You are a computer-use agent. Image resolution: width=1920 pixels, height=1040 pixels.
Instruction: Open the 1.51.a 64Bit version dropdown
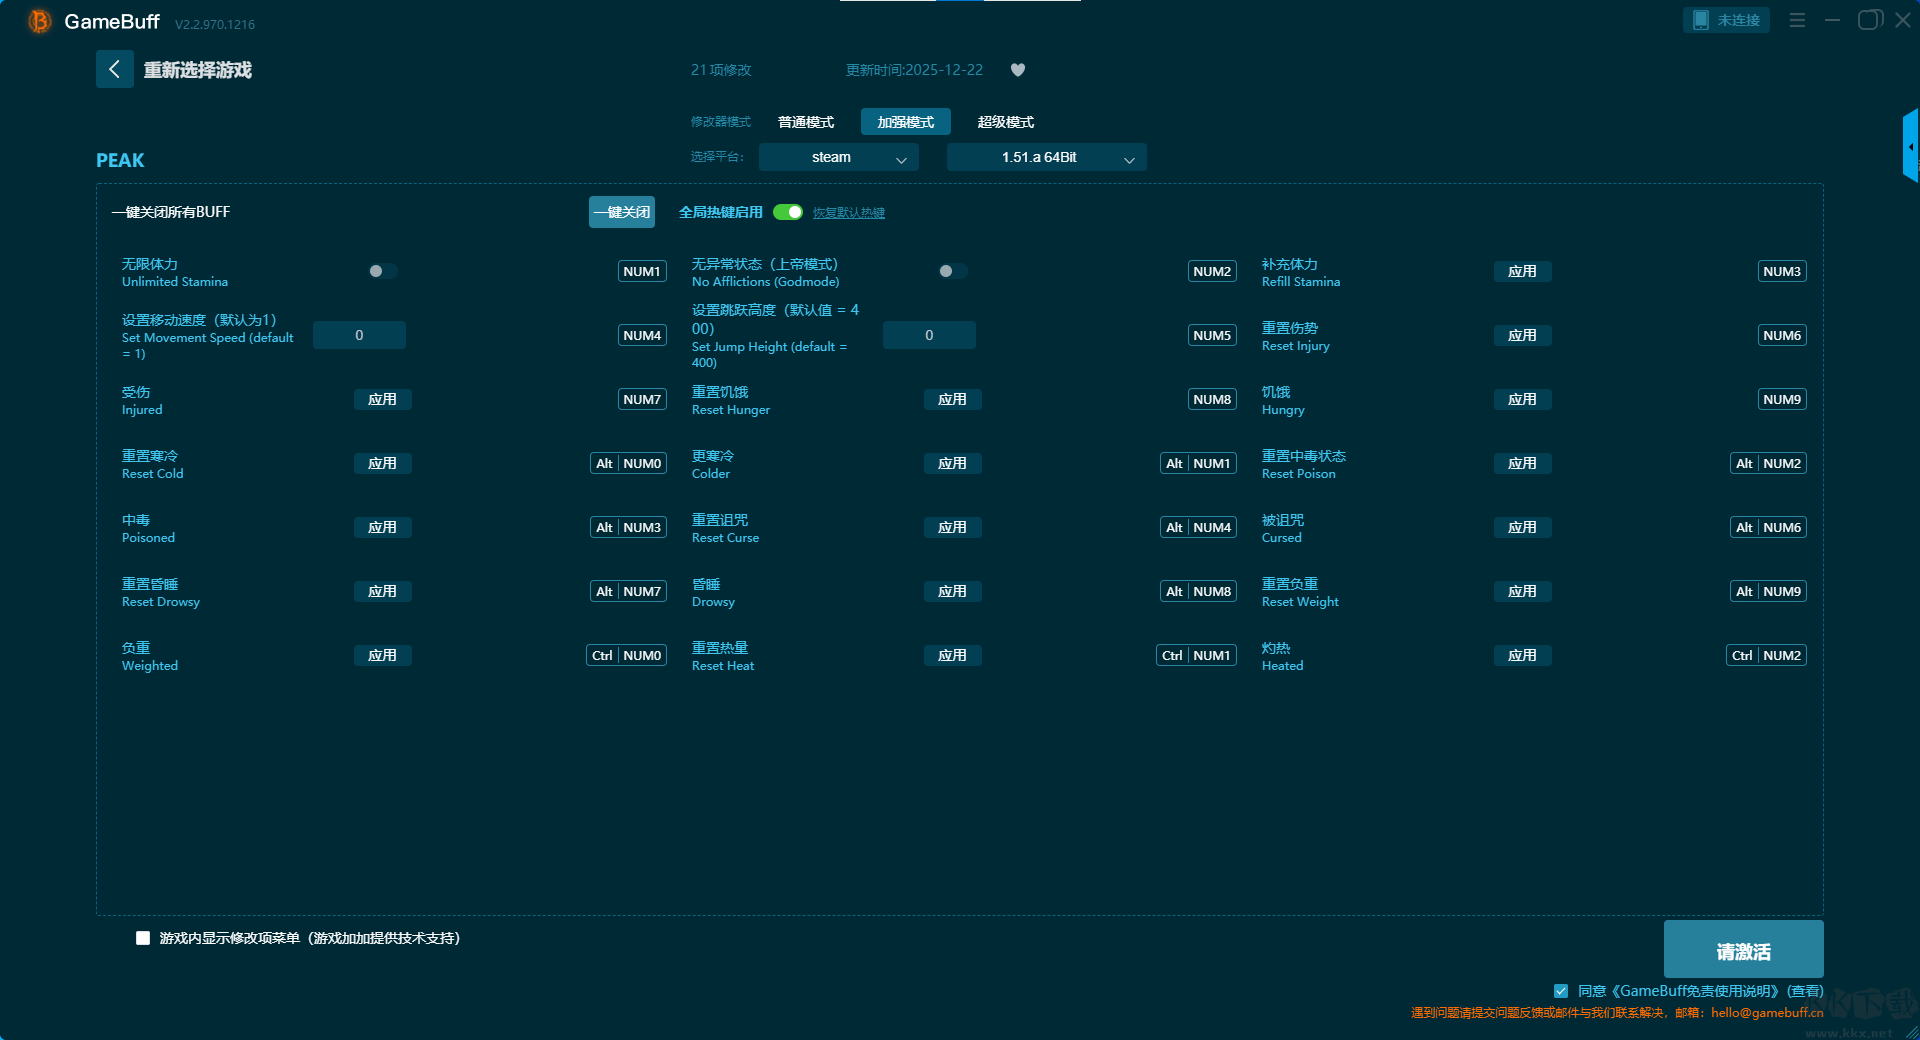(x=1046, y=157)
